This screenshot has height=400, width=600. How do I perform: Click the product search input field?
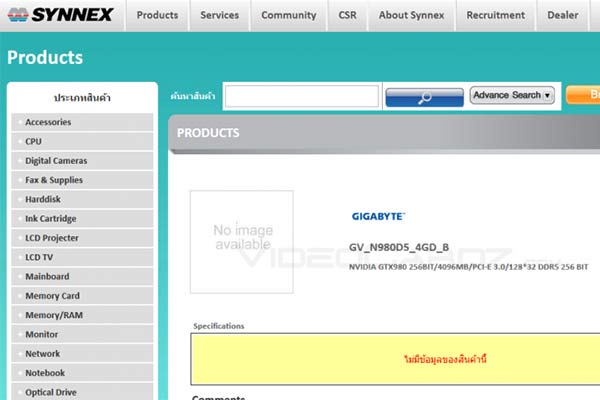(x=302, y=96)
